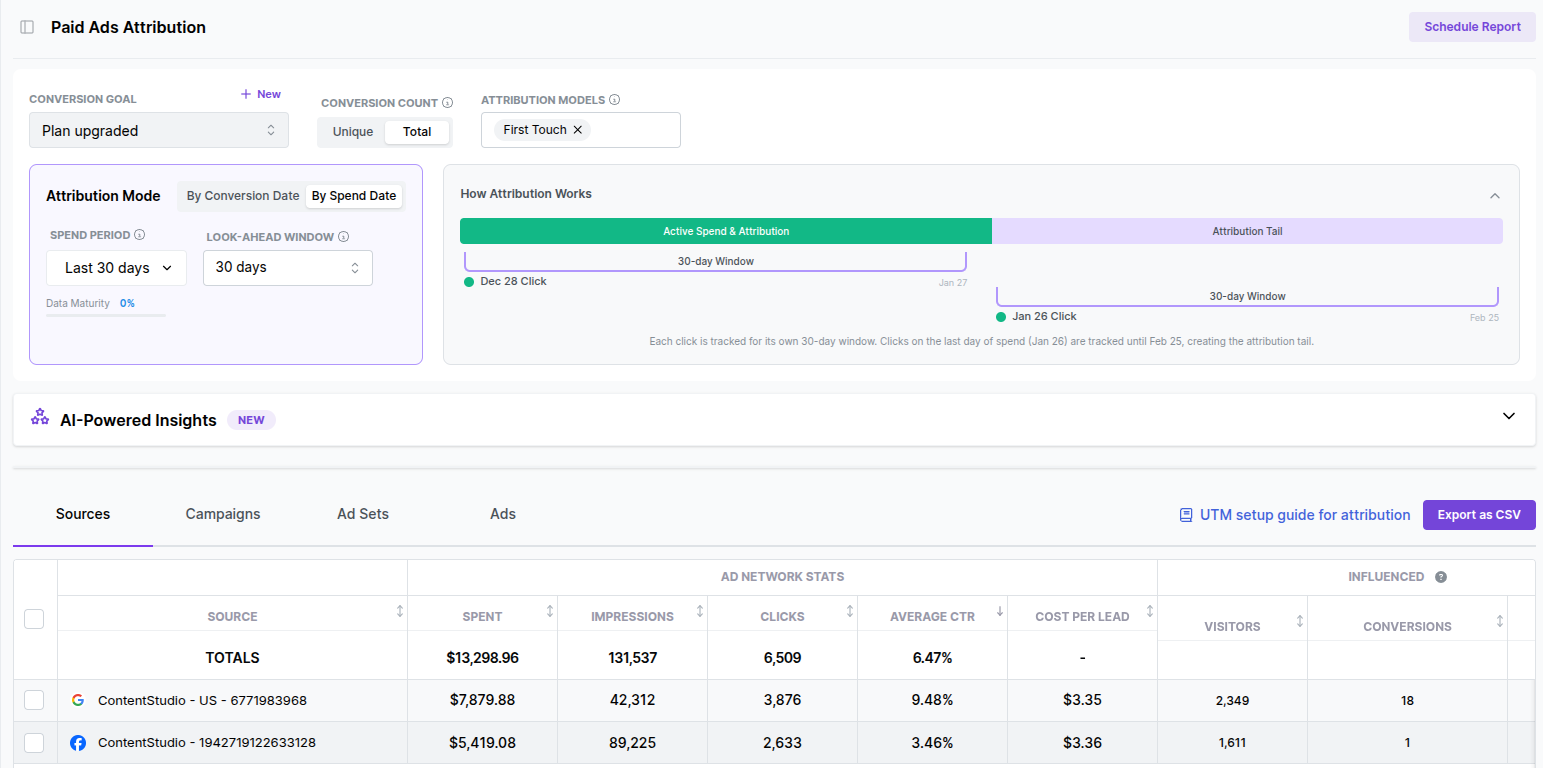Remove the First Touch model tag
Viewport: 1543px width, 768px height.
point(578,130)
